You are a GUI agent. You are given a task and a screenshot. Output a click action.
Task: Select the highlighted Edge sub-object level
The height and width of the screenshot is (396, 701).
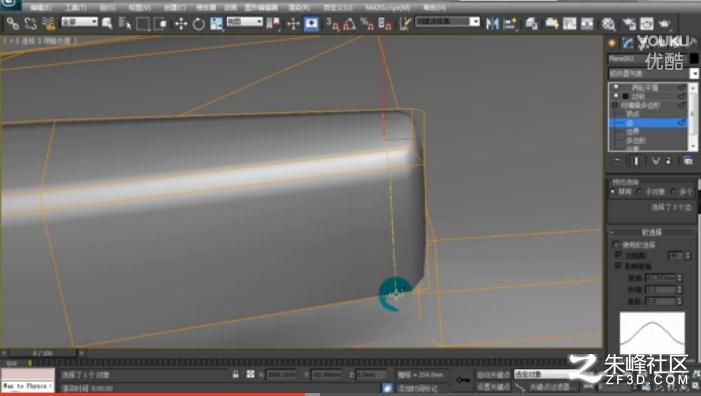click(x=647, y=122)
